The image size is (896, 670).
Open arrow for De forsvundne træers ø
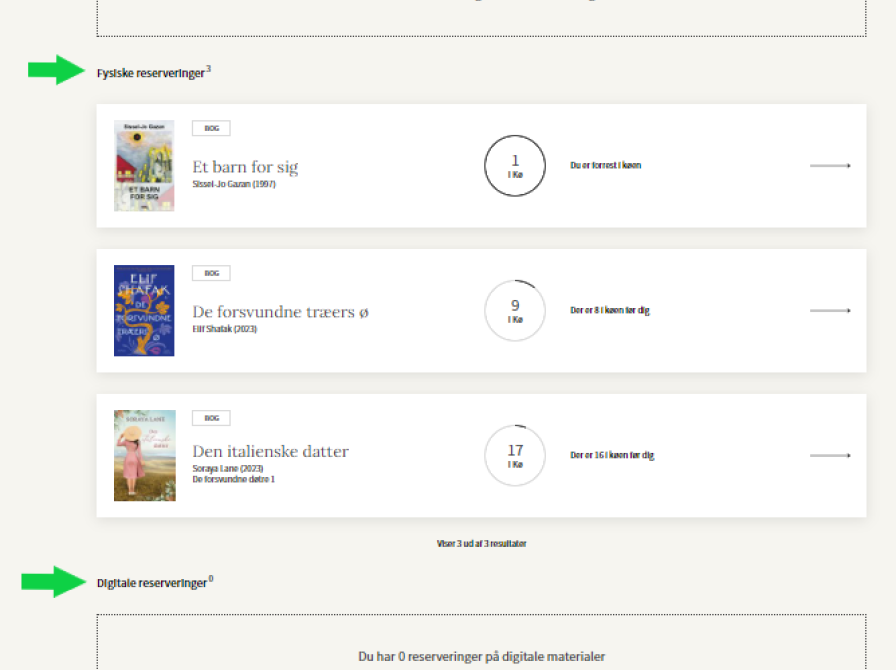[x=830, y=311]
